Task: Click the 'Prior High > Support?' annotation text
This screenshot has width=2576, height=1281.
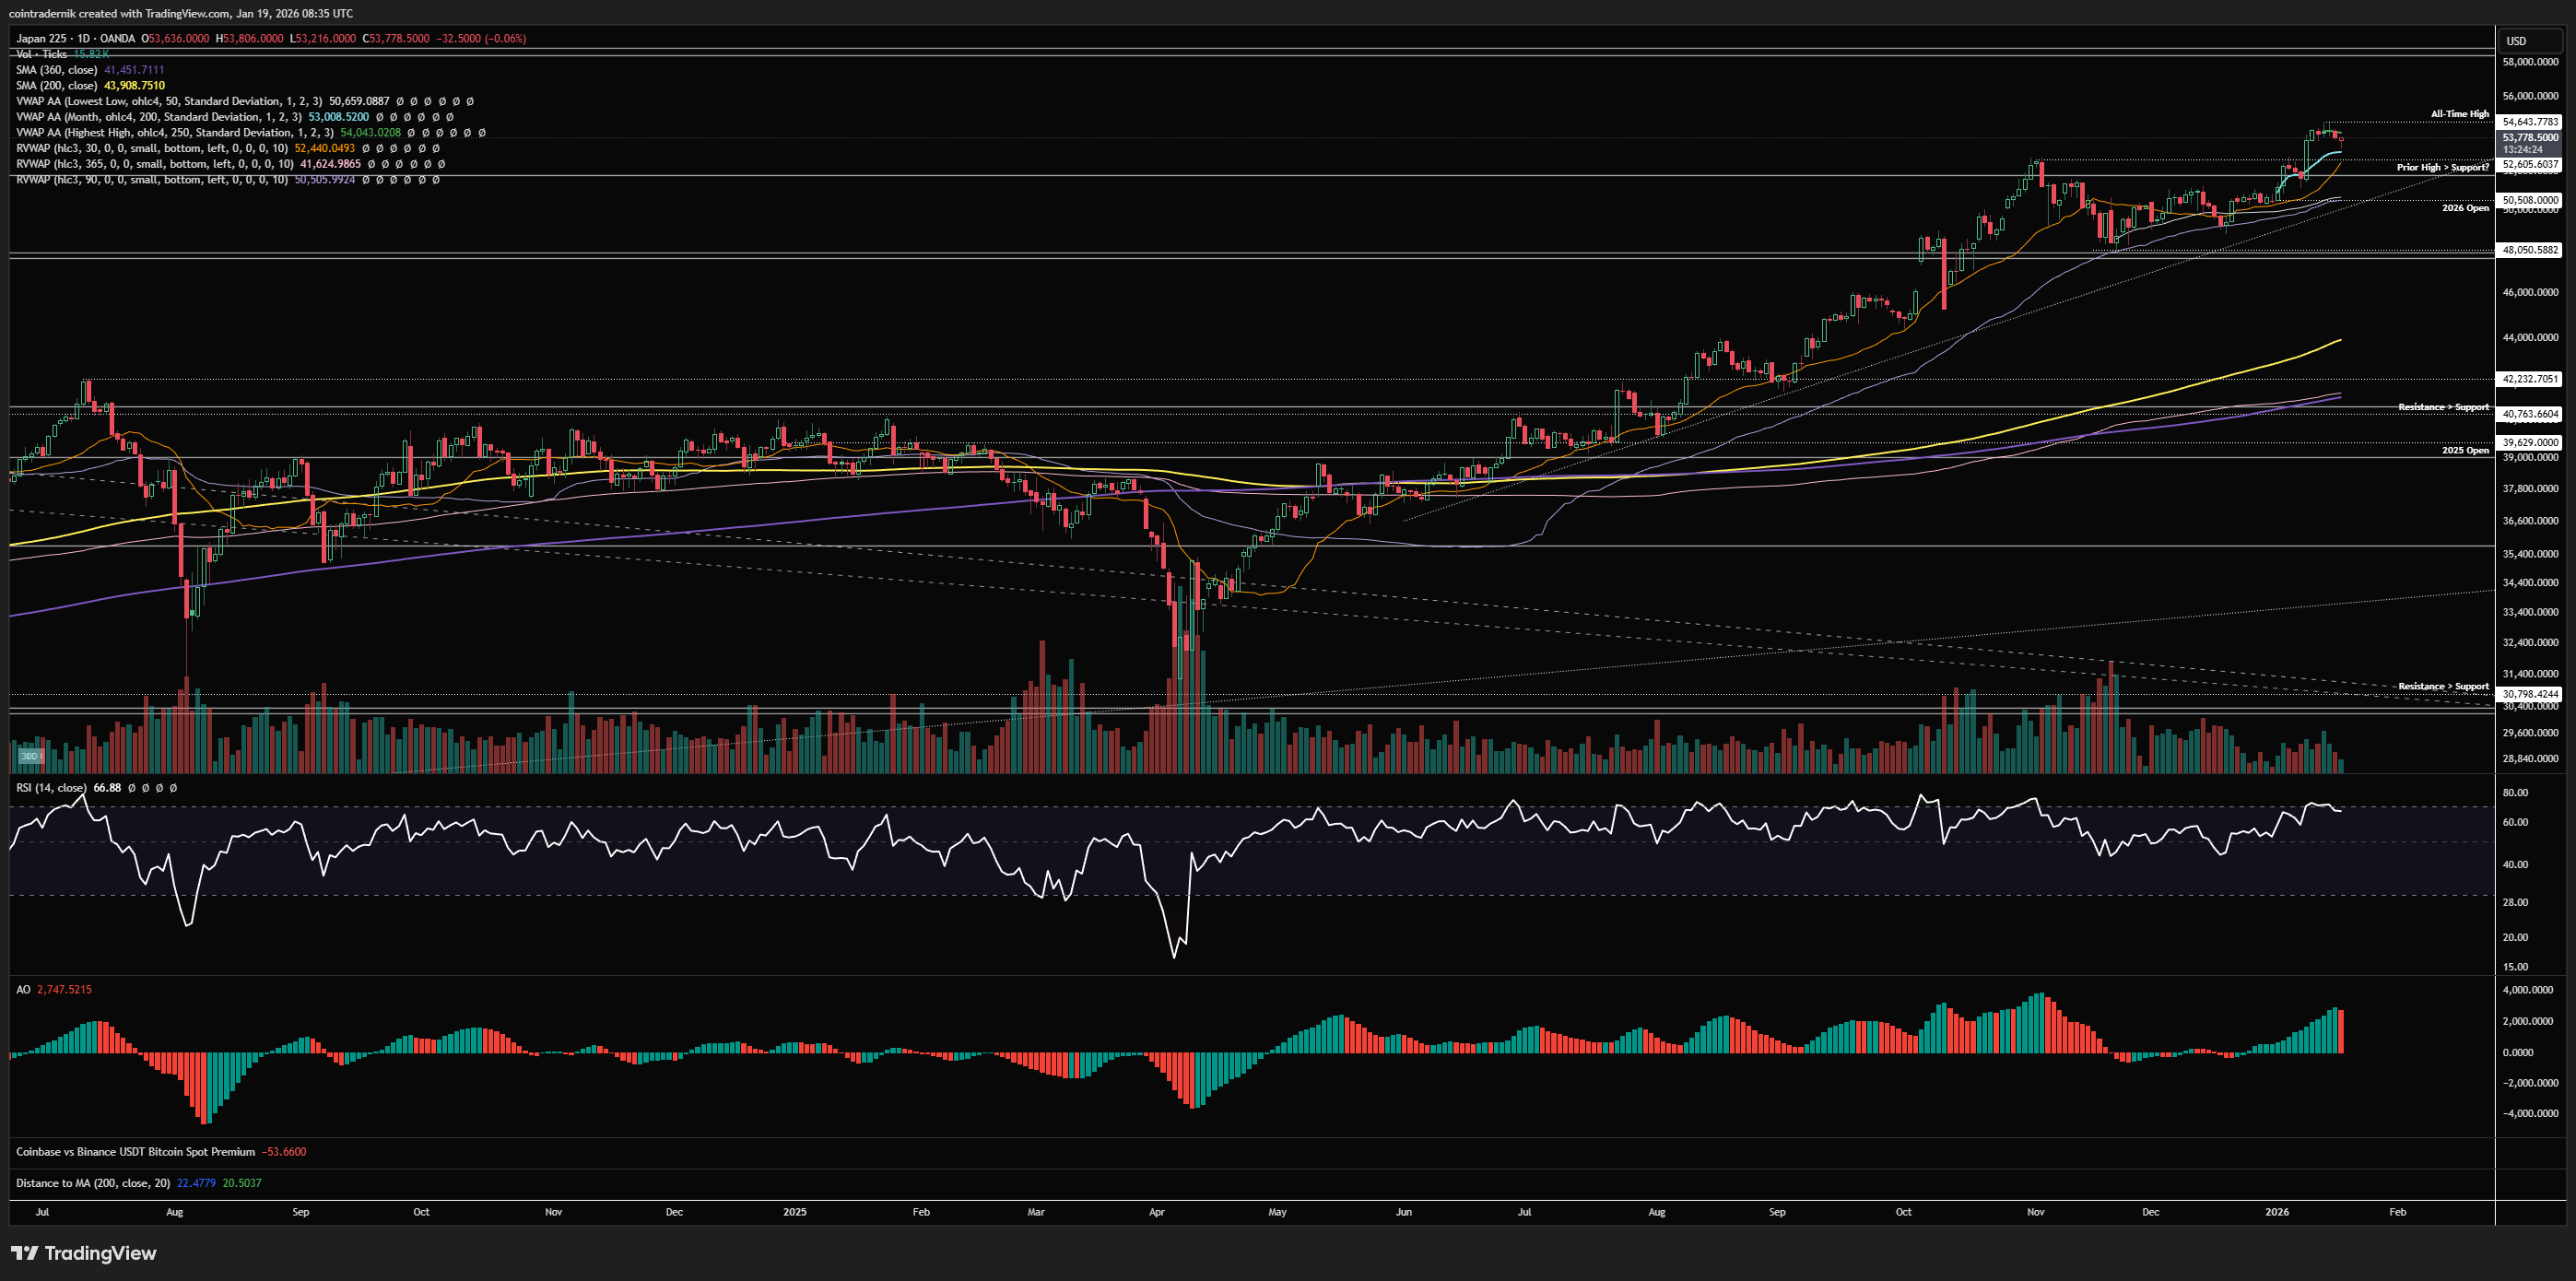Action: coord(2442,167)
